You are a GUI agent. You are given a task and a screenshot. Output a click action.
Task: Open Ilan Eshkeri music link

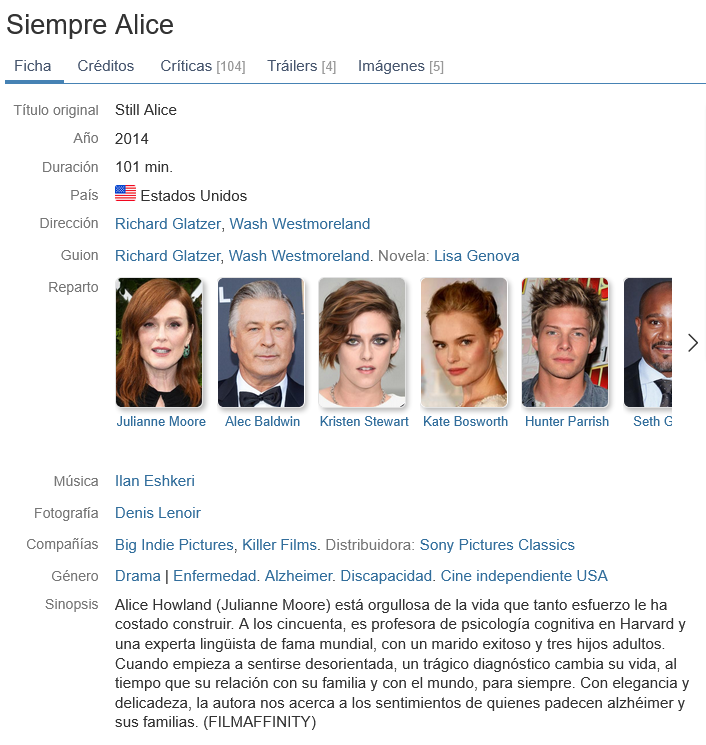(x=155, y=481)
